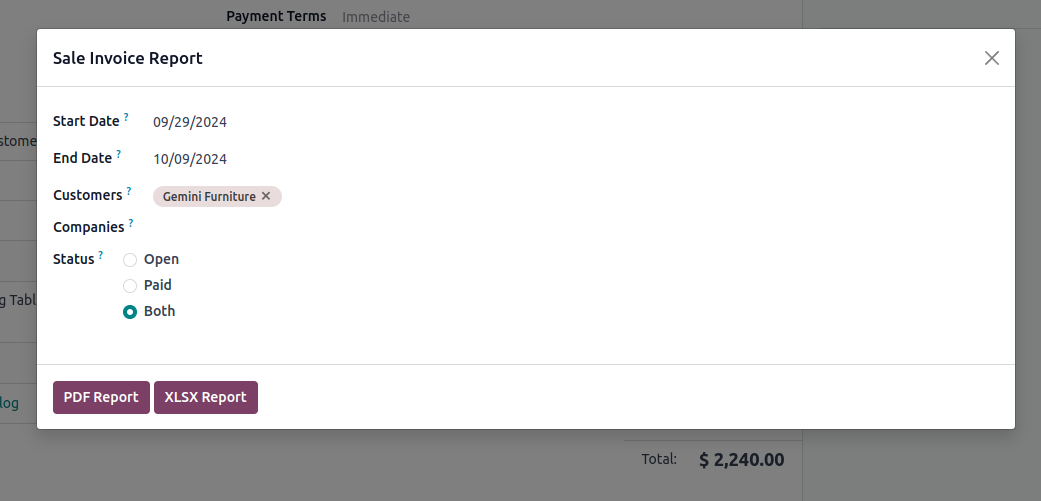Generate the PDF Report
The image size is (1041, 501).
(101, 397)
